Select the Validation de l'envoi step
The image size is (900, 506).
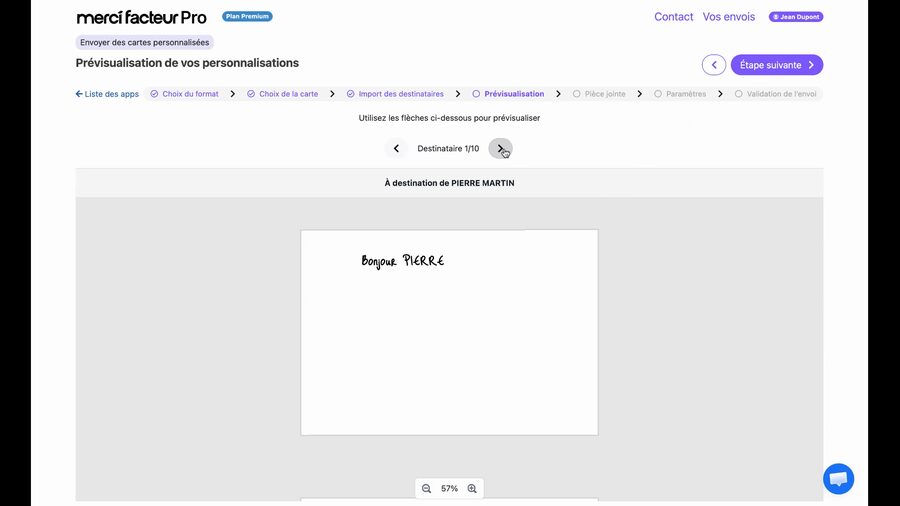(x=775, y=94)
